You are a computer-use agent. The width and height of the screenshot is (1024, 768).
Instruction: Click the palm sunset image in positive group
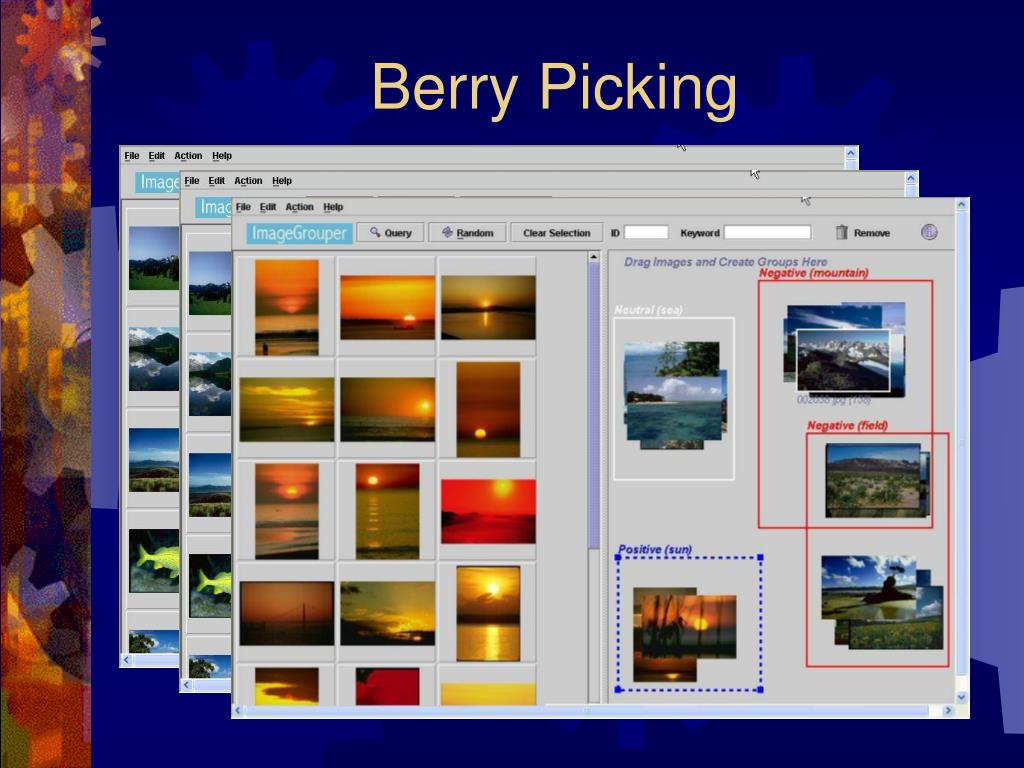click(689, 626)
